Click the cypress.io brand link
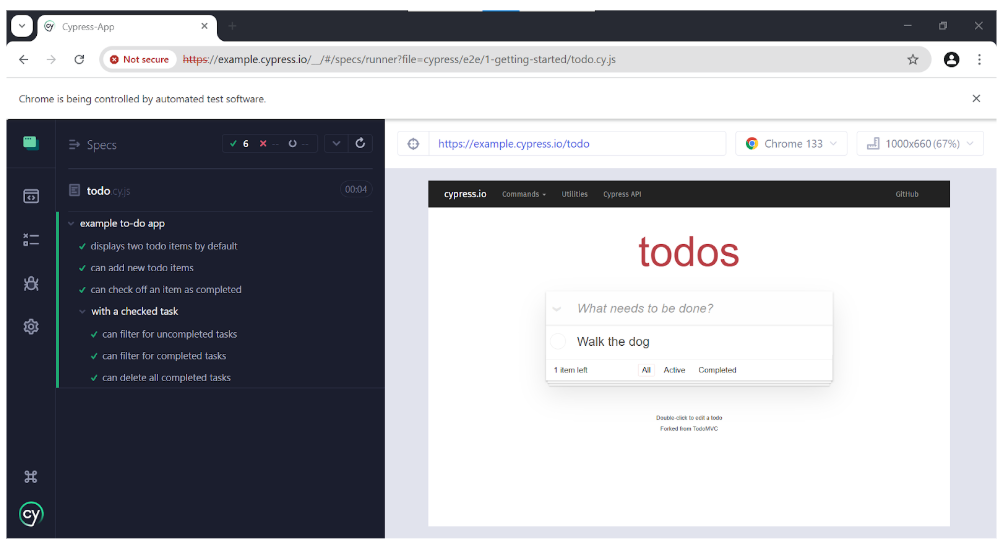The image size is (1006, 549). coord(465,194)
